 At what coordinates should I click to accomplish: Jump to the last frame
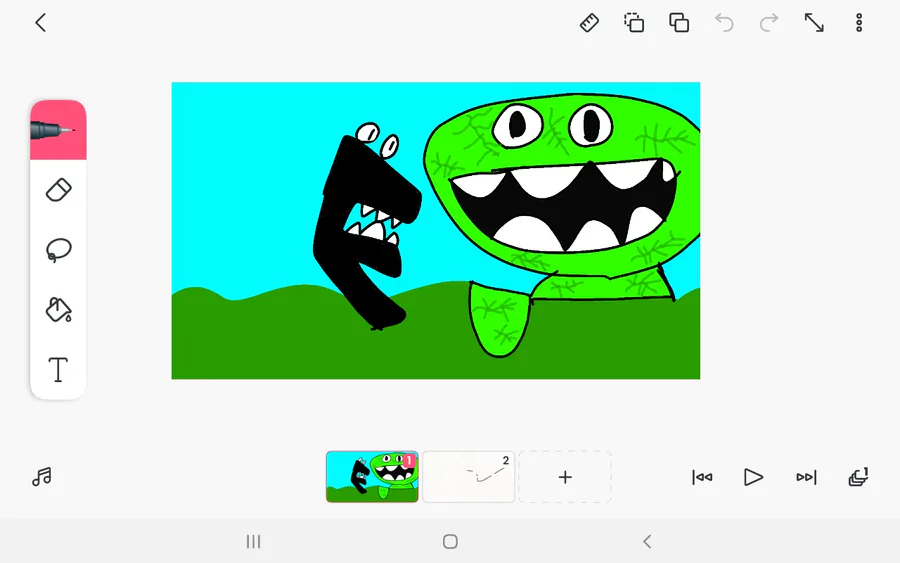click(x=806, y=477)
